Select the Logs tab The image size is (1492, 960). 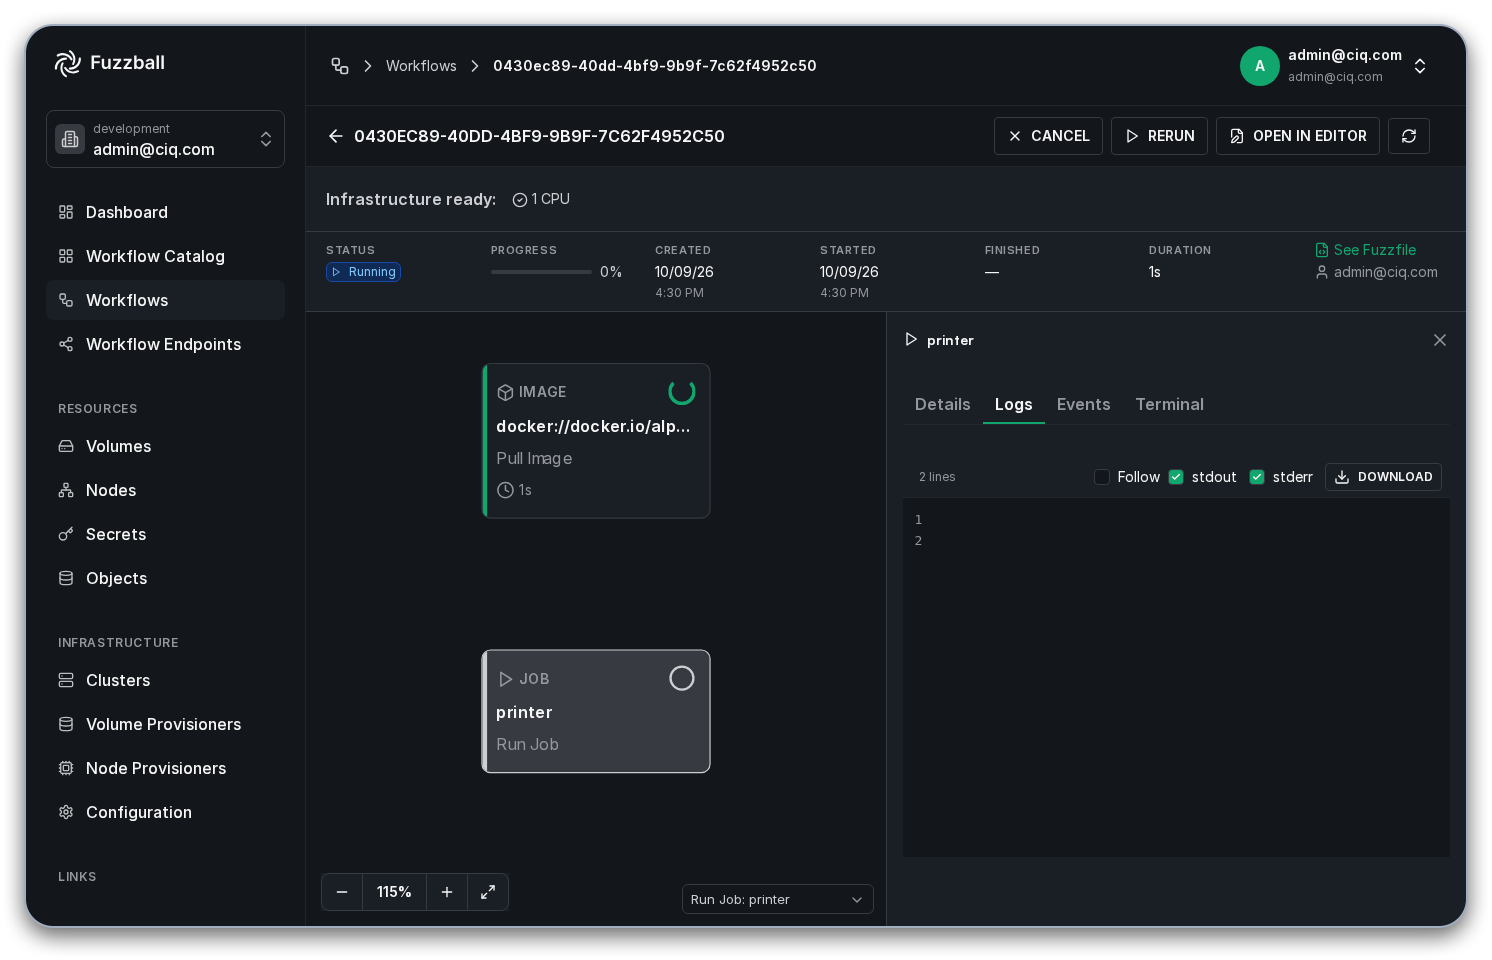click(x=1014, y=404)
